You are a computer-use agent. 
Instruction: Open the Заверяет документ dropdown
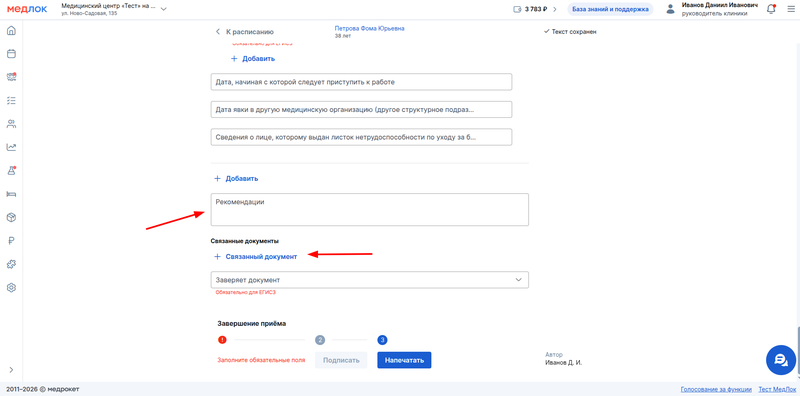point(369,280)
